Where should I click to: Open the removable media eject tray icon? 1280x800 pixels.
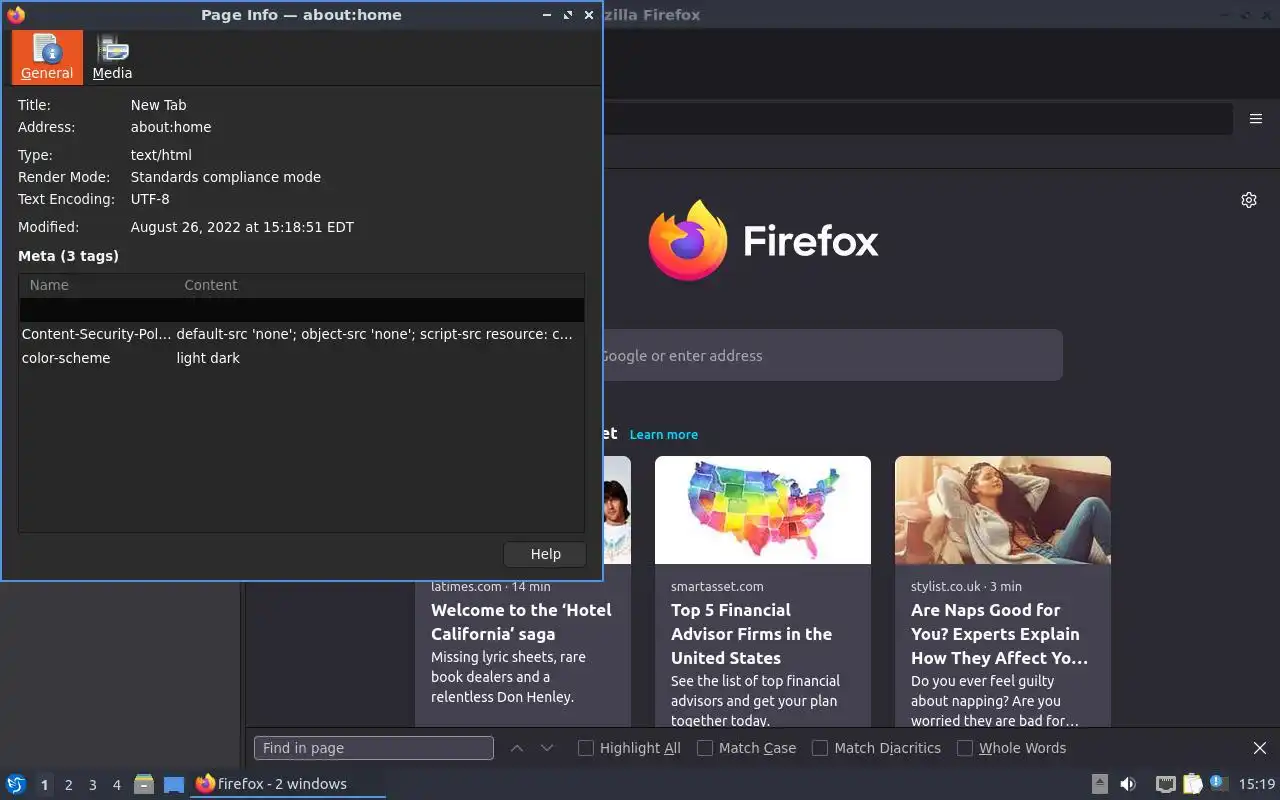point(1099,784)
